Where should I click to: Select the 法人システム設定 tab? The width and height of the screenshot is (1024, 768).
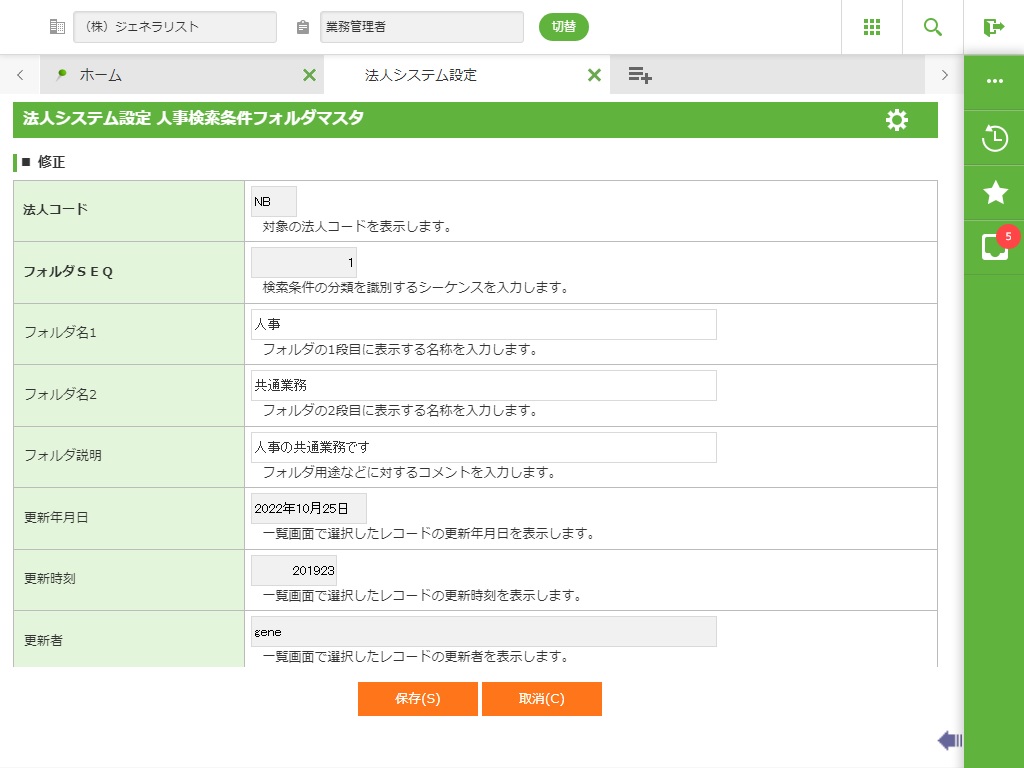420,75
